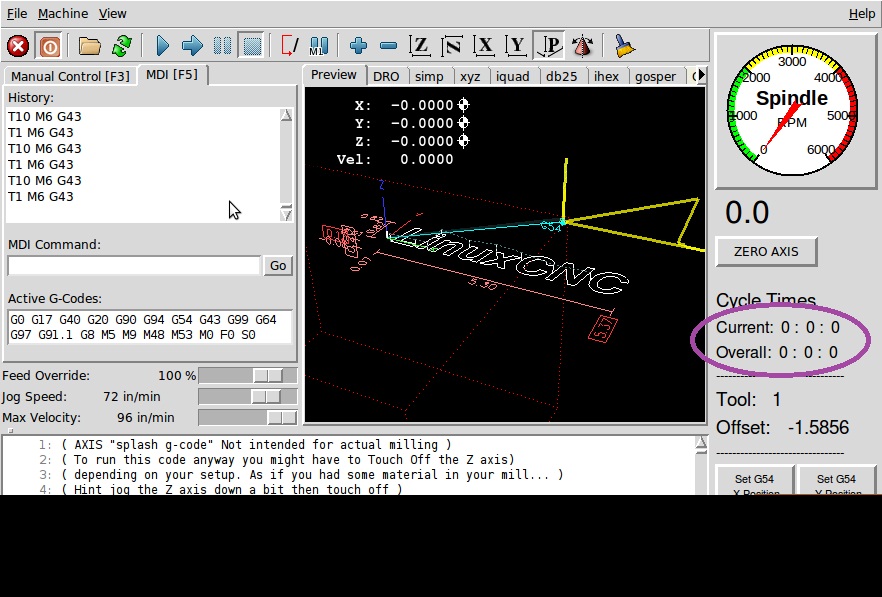Image resolution: width=882 pixels, height=597 pixels.
Task: Focus the MDI Command input field
Action: [134, 266]
